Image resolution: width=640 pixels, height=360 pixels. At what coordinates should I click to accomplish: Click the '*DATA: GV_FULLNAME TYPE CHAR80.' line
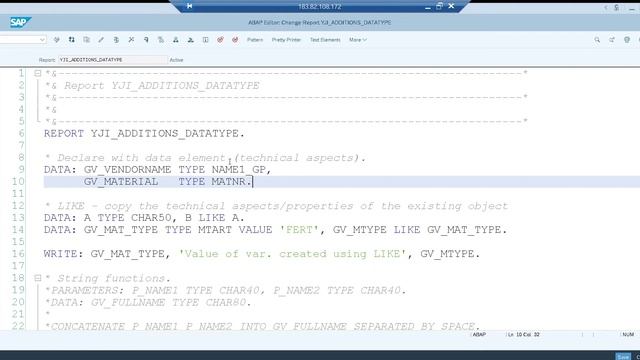pos(148,302)
